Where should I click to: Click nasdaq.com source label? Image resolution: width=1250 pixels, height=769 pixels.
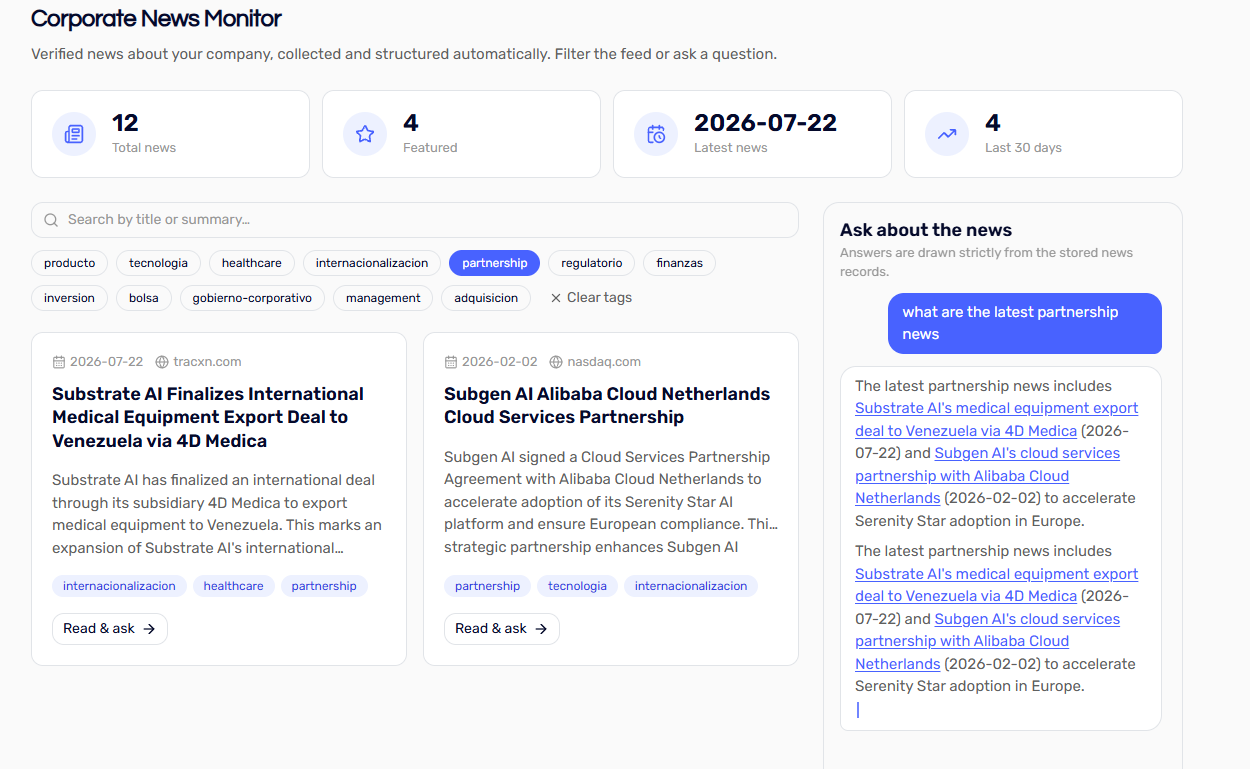pos(604,362)
